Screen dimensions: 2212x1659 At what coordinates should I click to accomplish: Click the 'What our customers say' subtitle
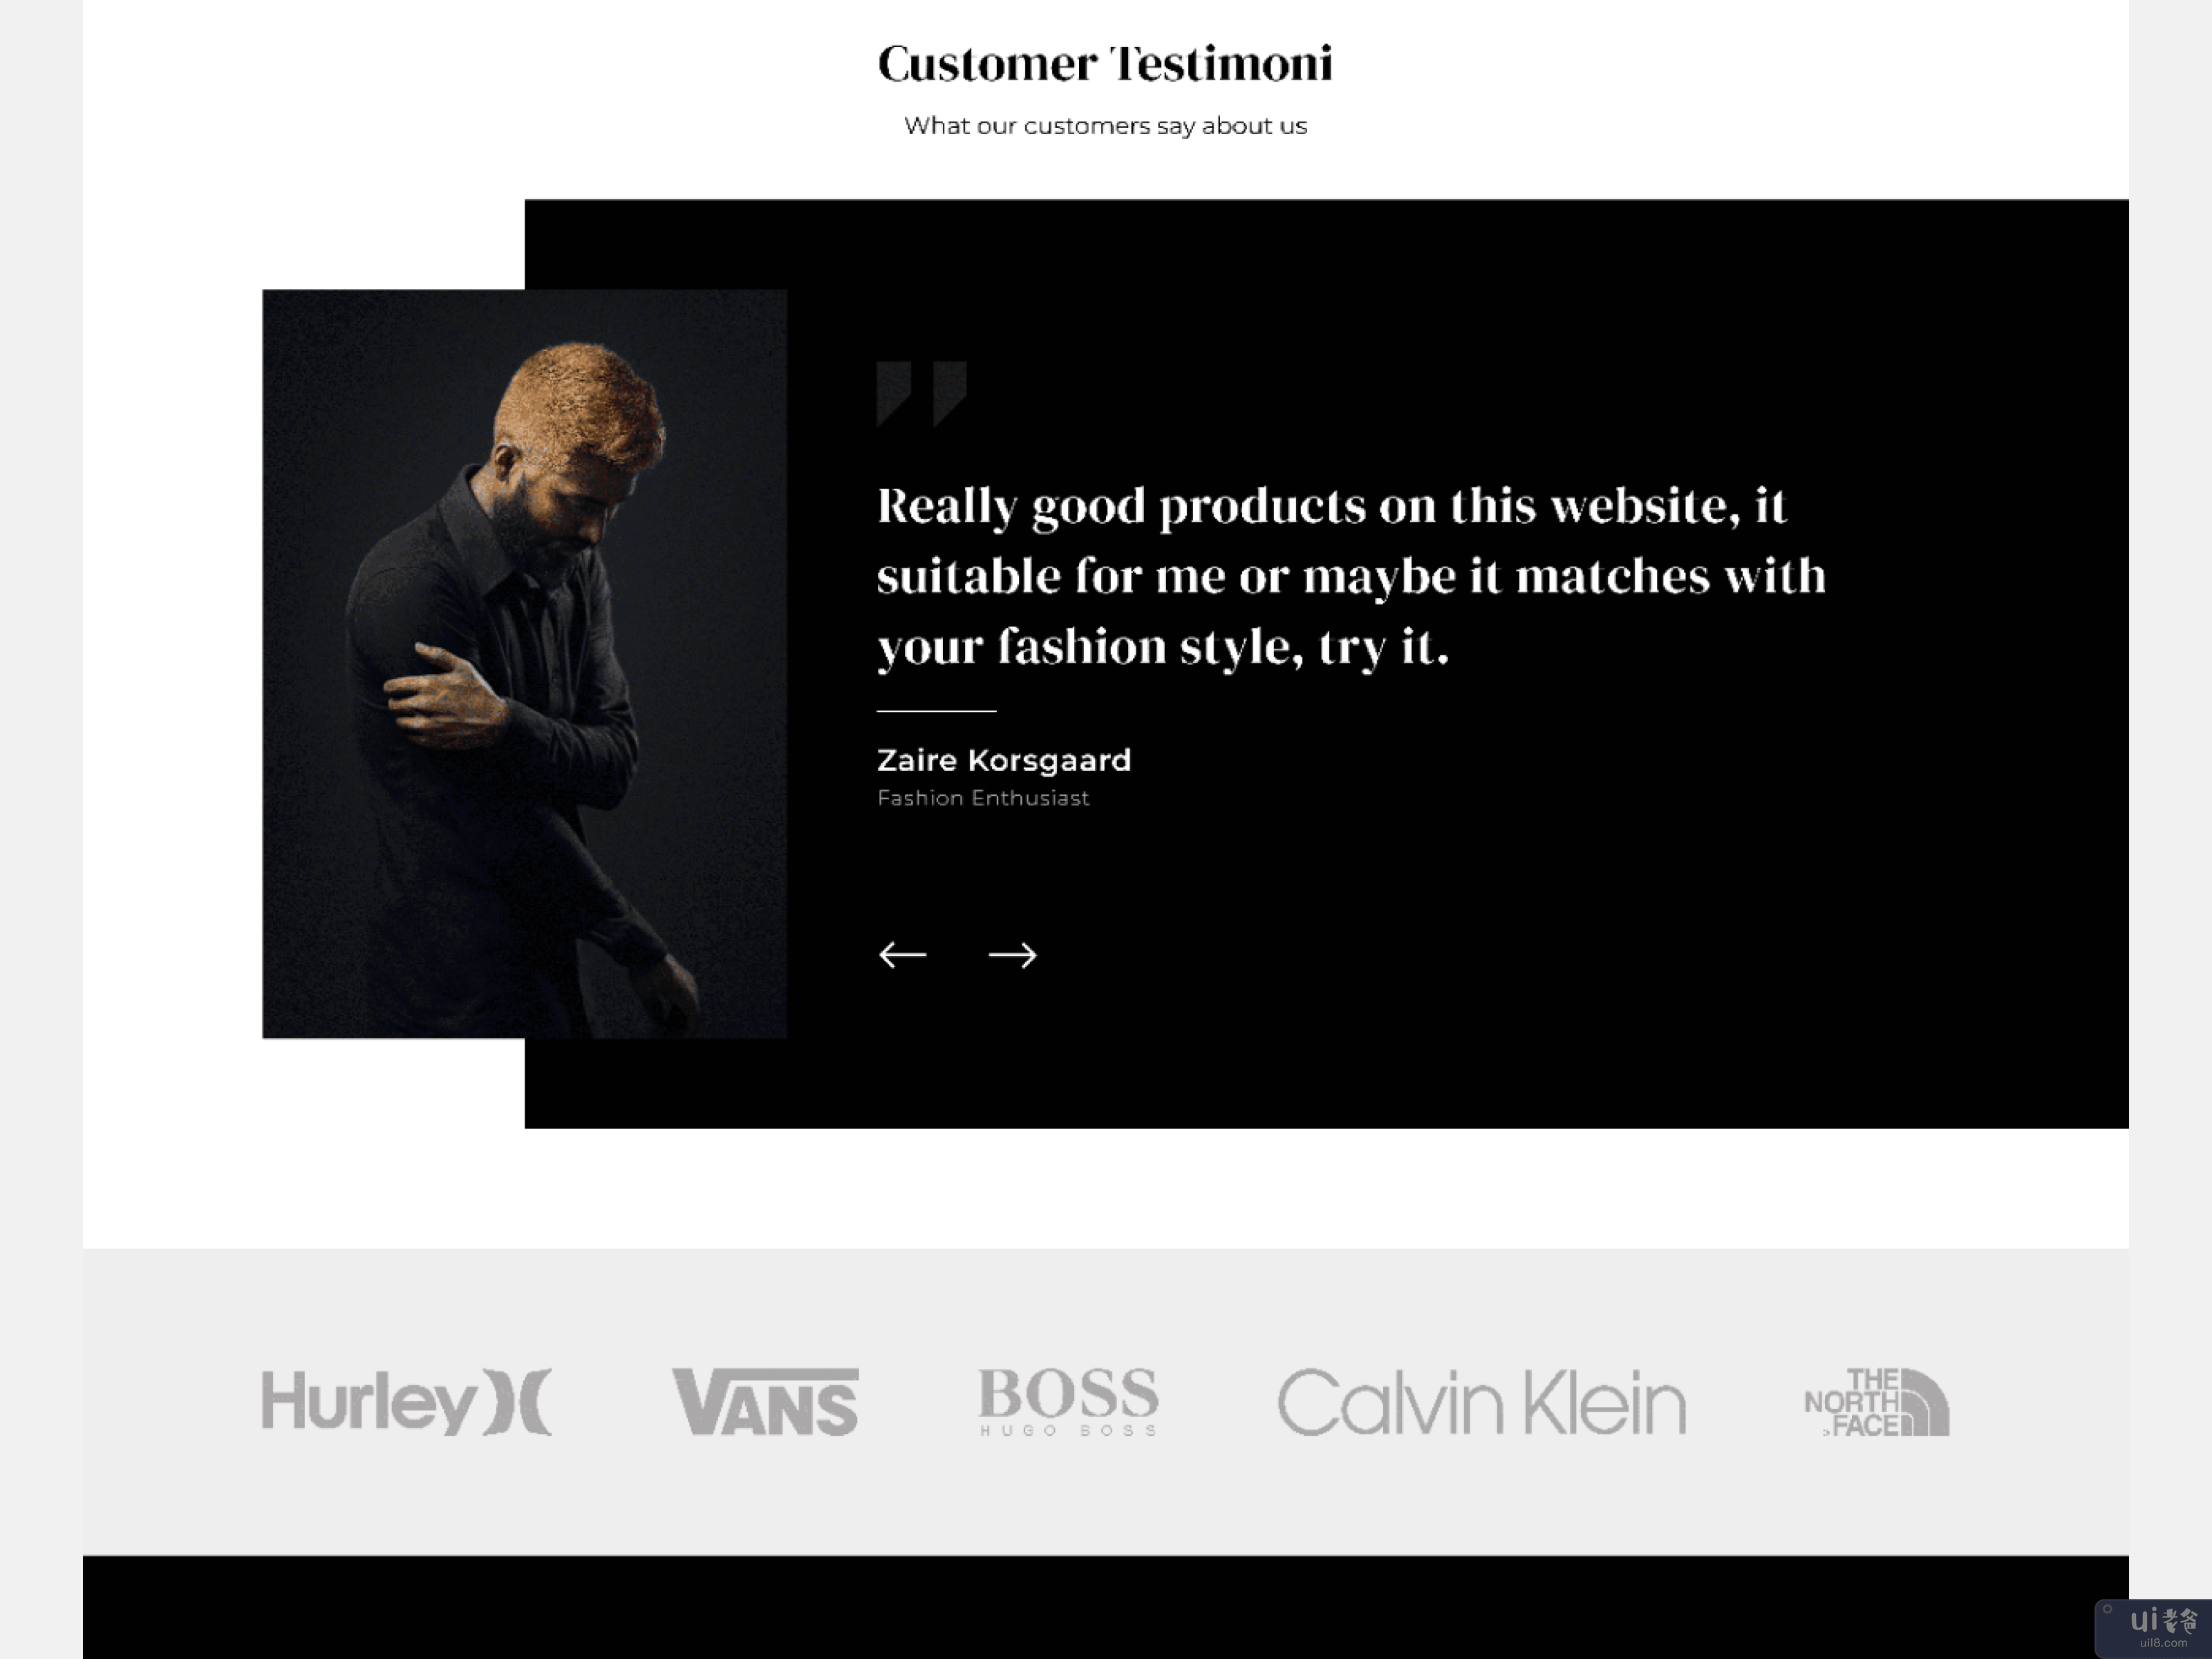tap(1105, 126)
